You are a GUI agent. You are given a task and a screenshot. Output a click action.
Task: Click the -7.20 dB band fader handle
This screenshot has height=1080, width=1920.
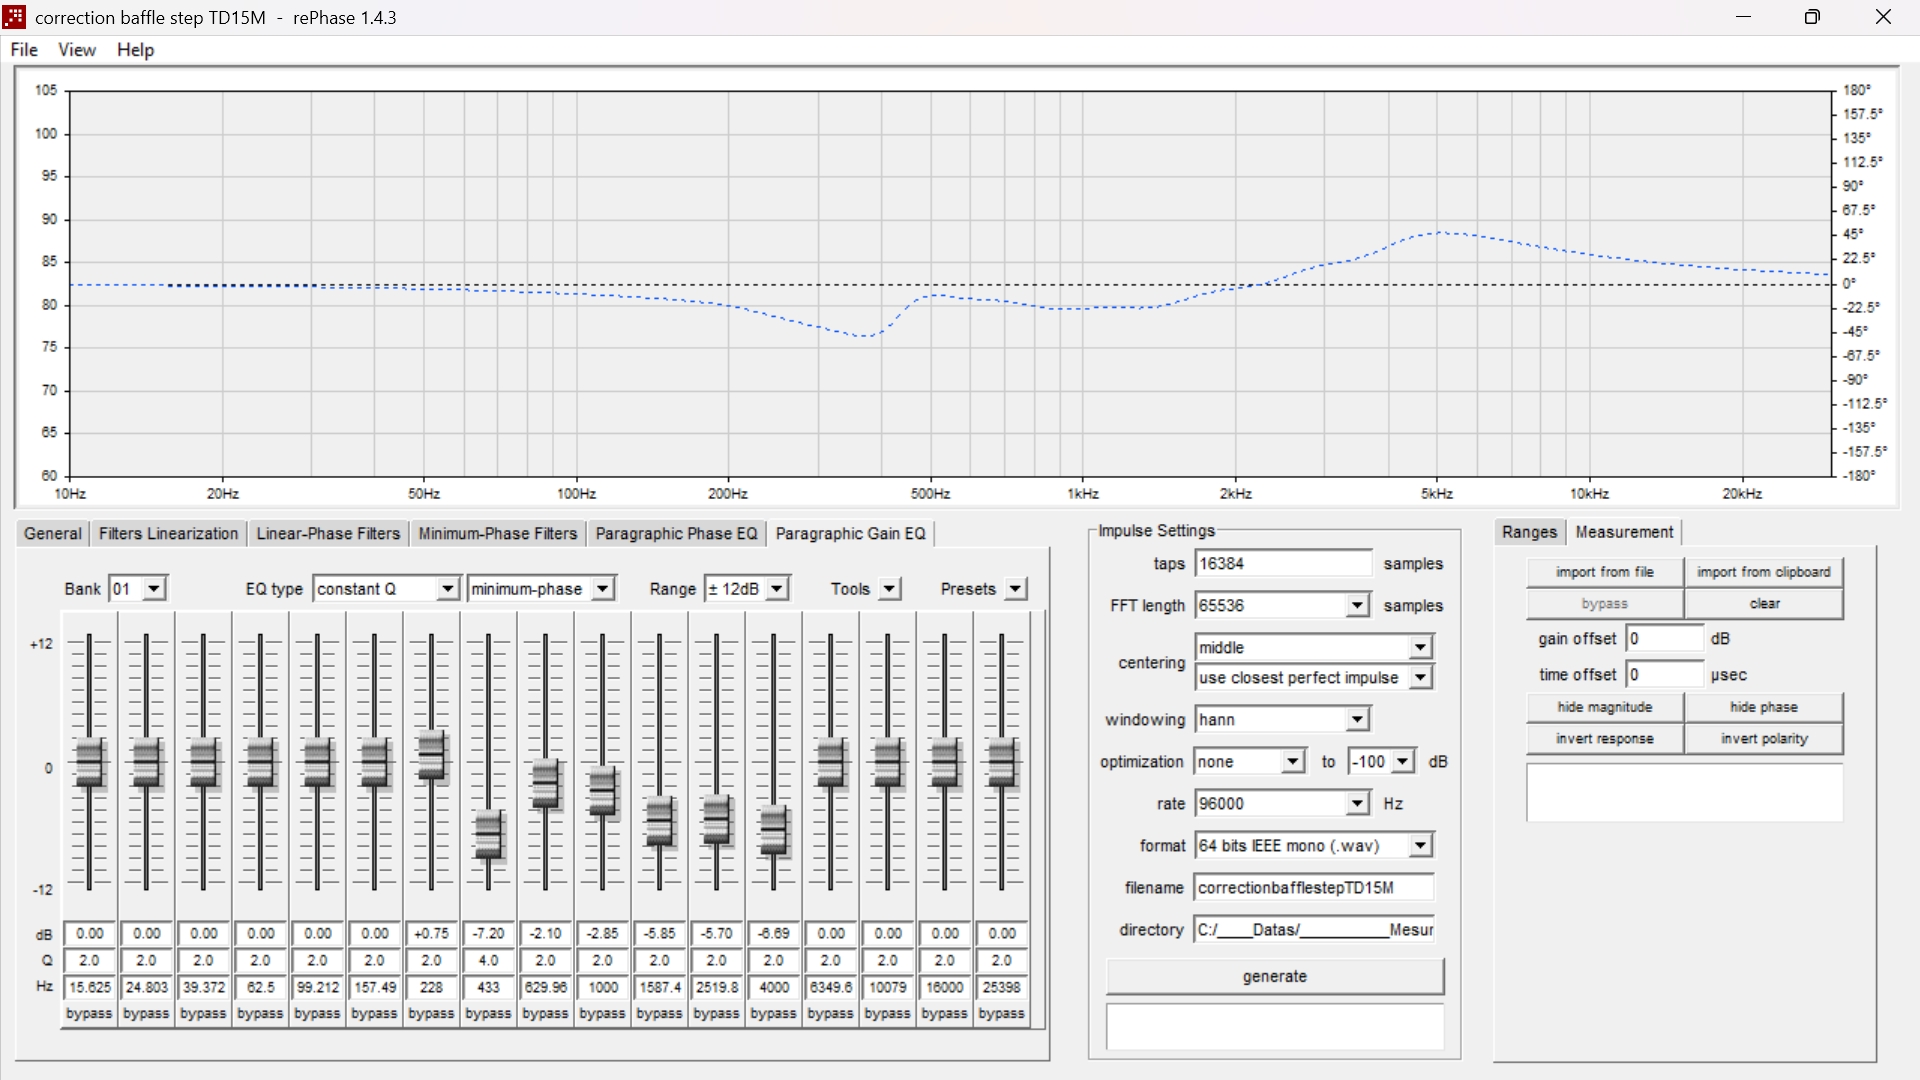(488, 835)
